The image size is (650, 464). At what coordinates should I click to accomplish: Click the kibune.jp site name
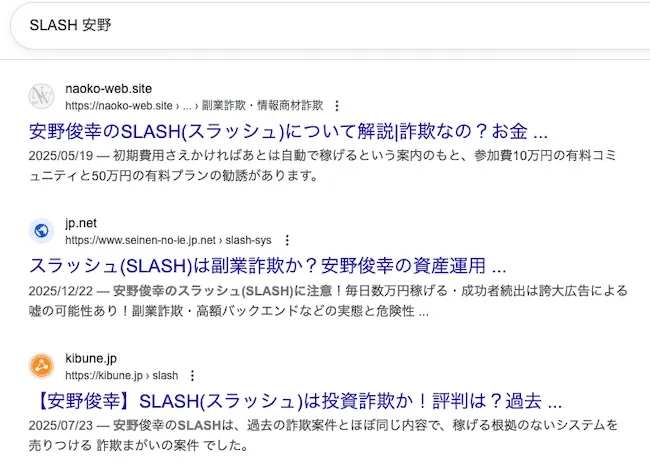coord(92,358)
